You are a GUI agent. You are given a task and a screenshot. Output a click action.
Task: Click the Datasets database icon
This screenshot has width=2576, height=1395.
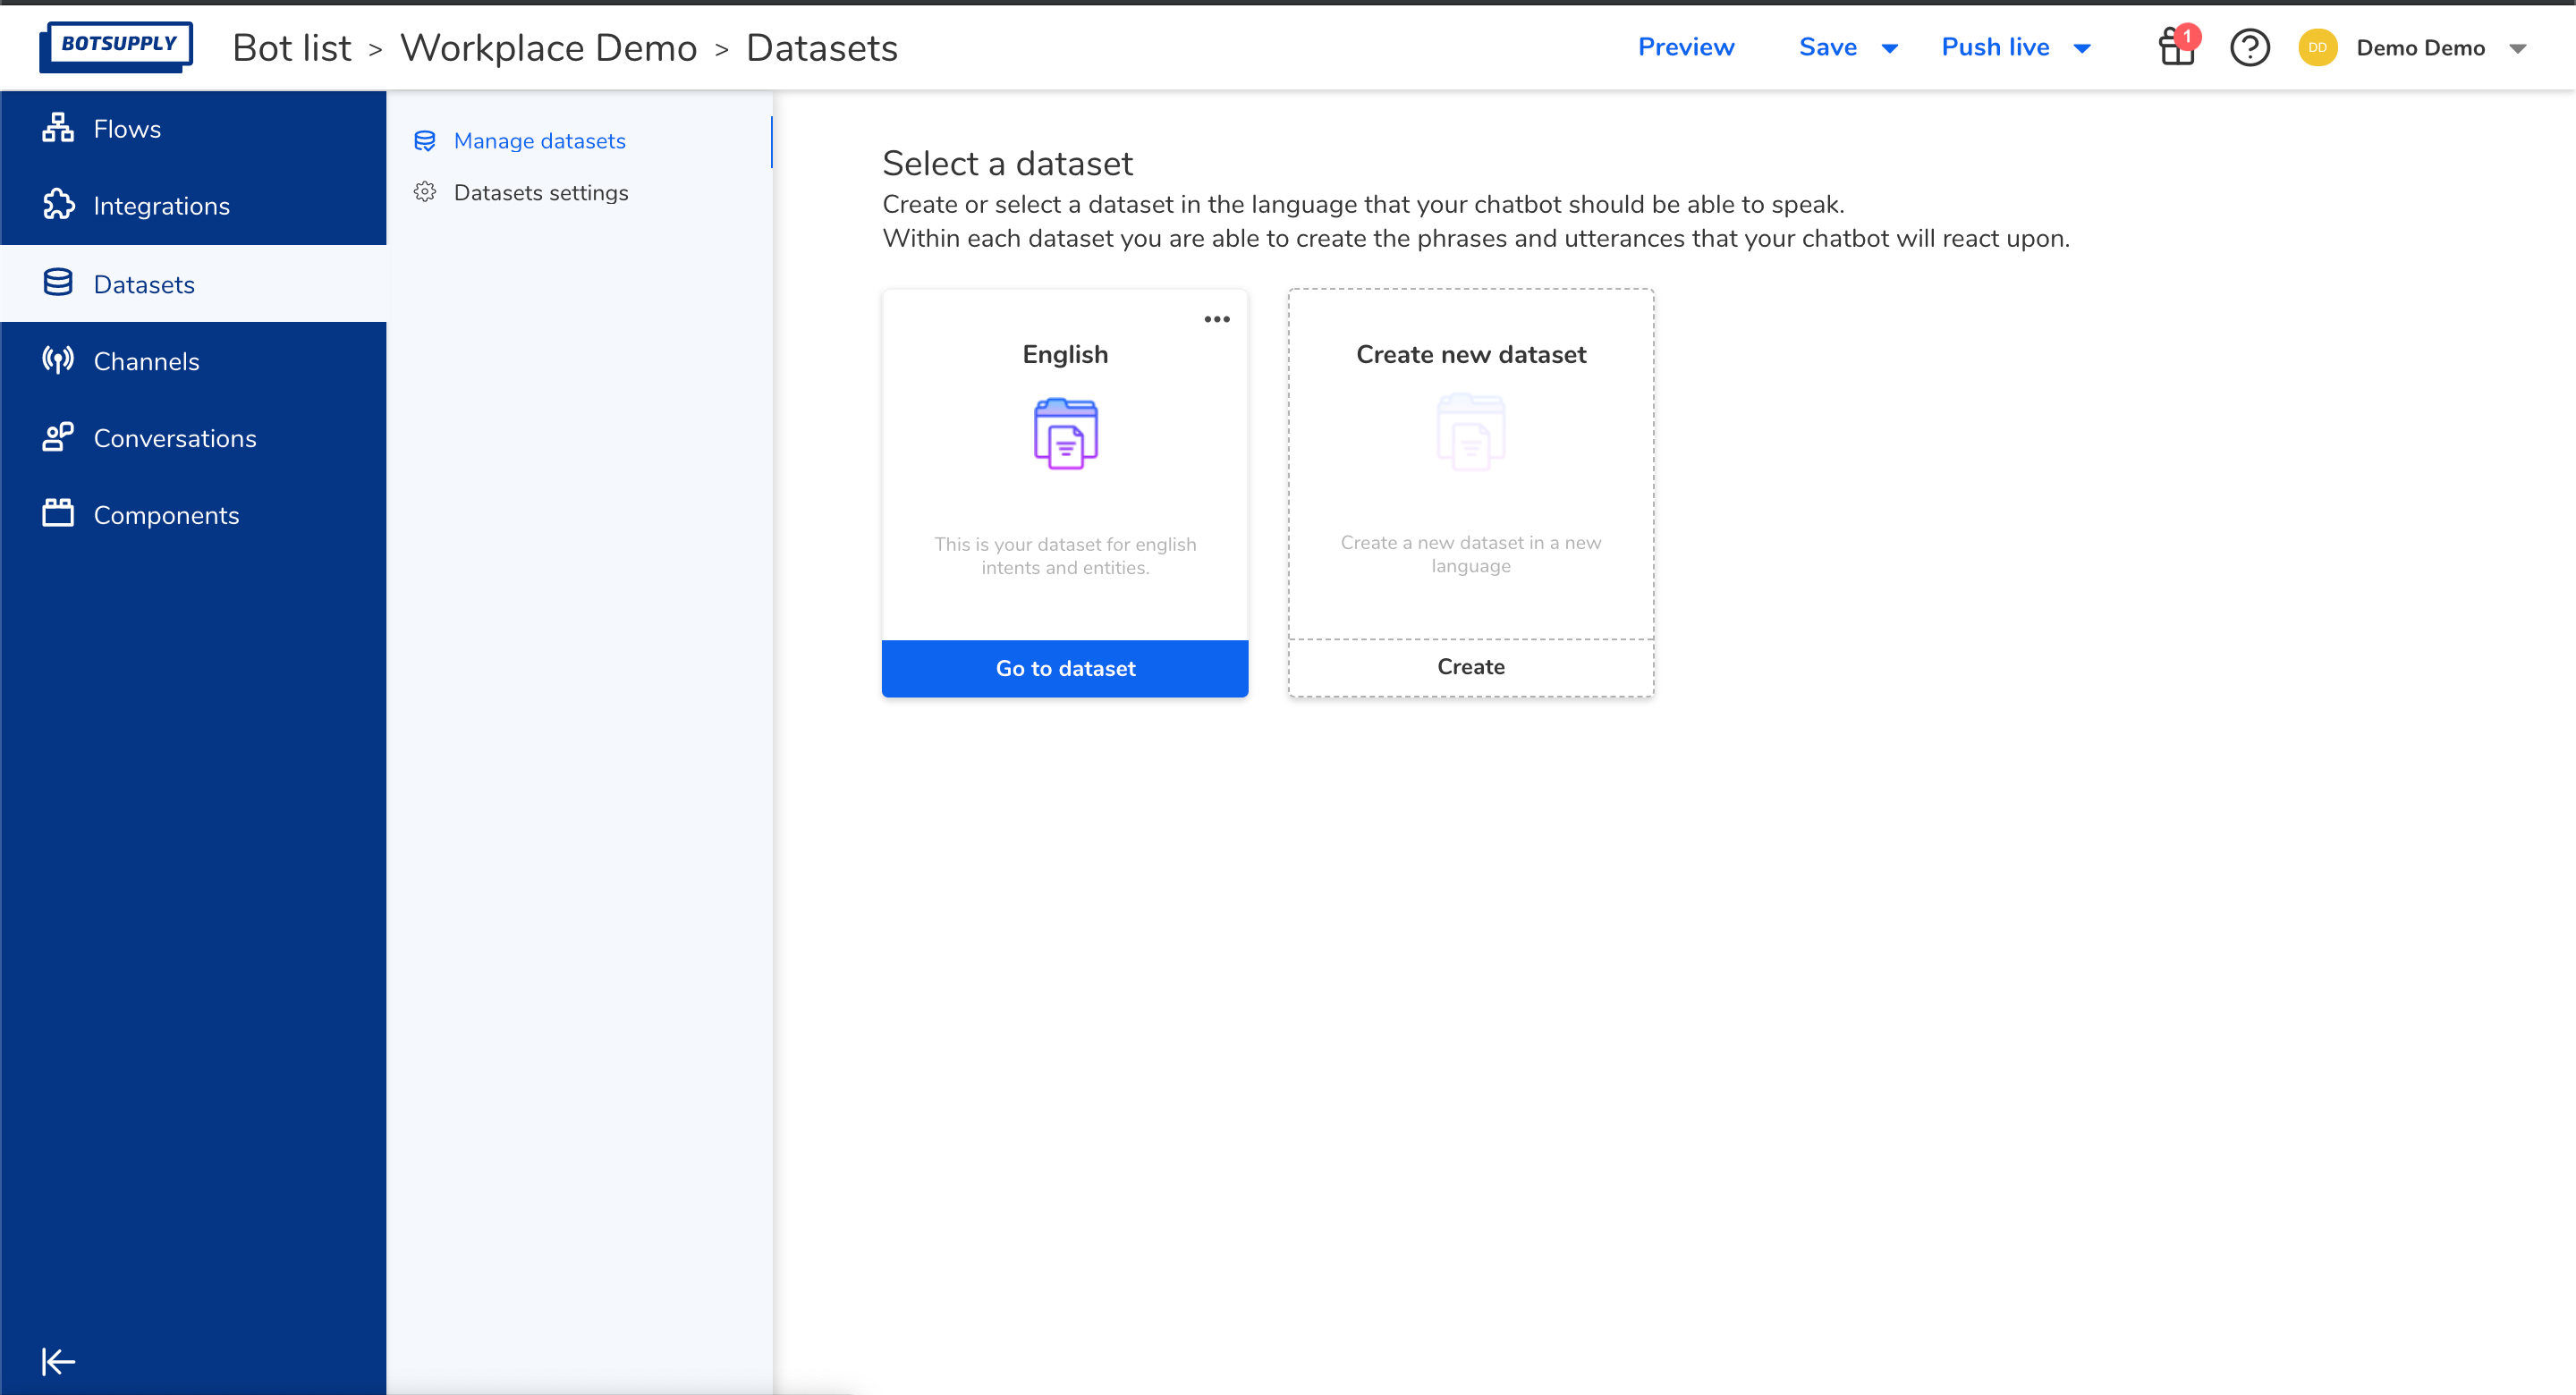(x=57, y=283)
